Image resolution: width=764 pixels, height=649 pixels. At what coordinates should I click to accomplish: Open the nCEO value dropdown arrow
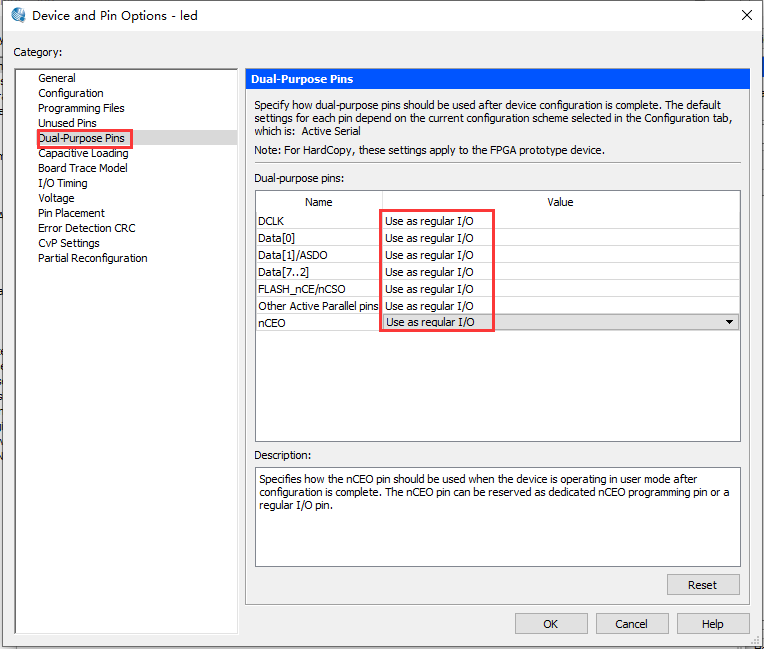point(729,322)
